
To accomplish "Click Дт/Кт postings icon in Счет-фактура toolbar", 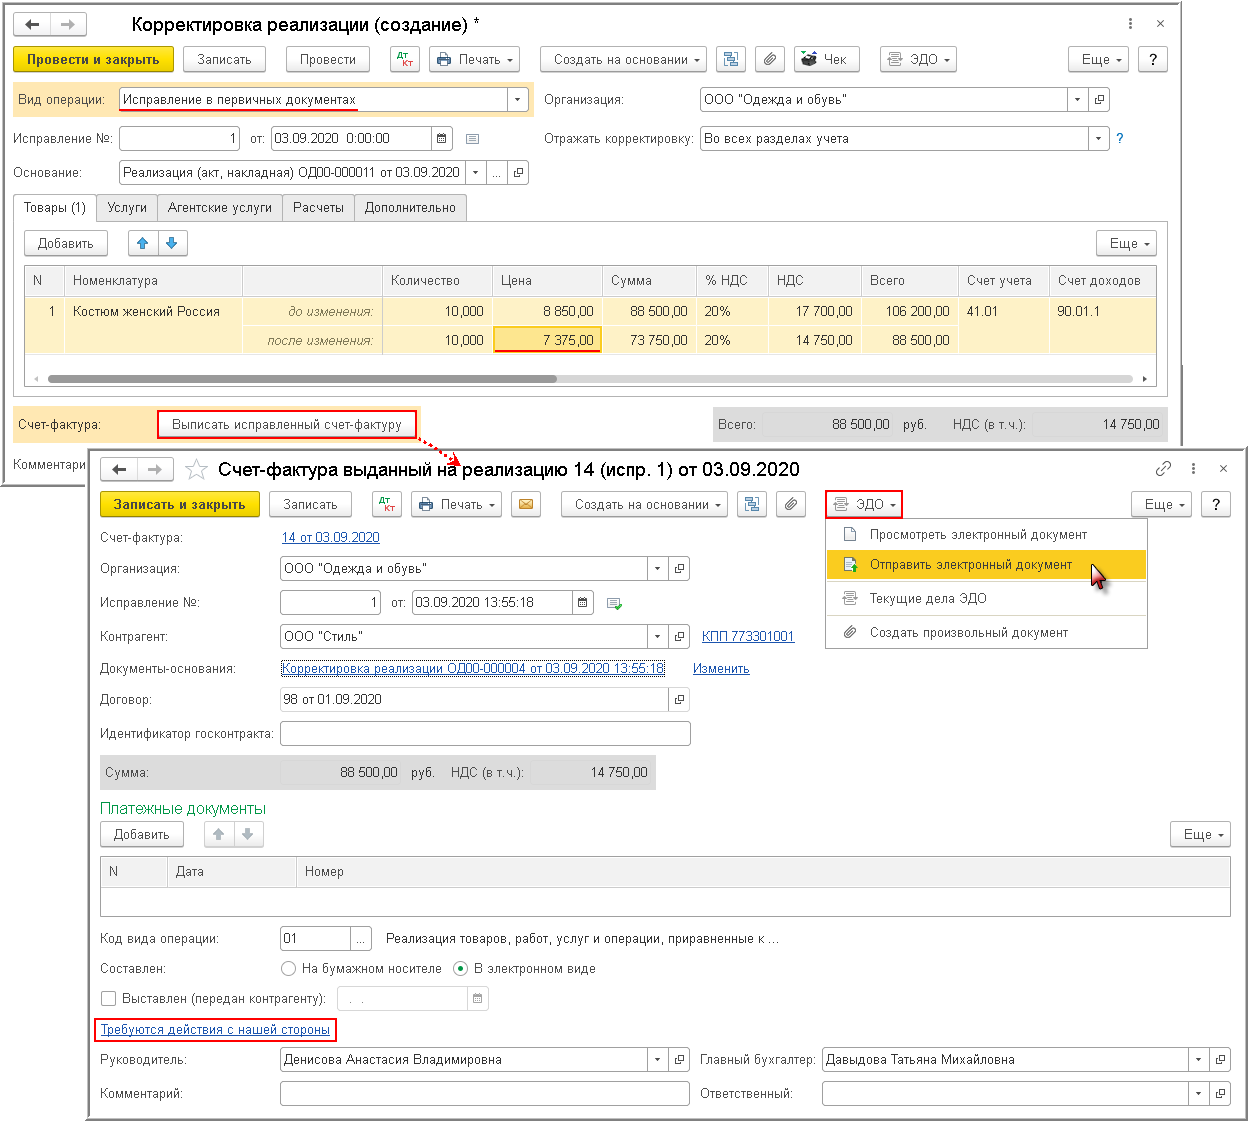I will pyautogui.click(x=387, y=505).
